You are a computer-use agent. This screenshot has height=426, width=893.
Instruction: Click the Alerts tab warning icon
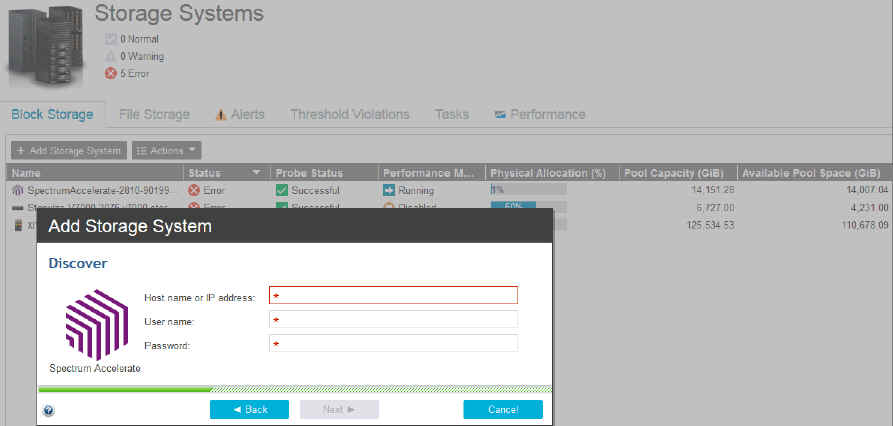coord(222,114)
